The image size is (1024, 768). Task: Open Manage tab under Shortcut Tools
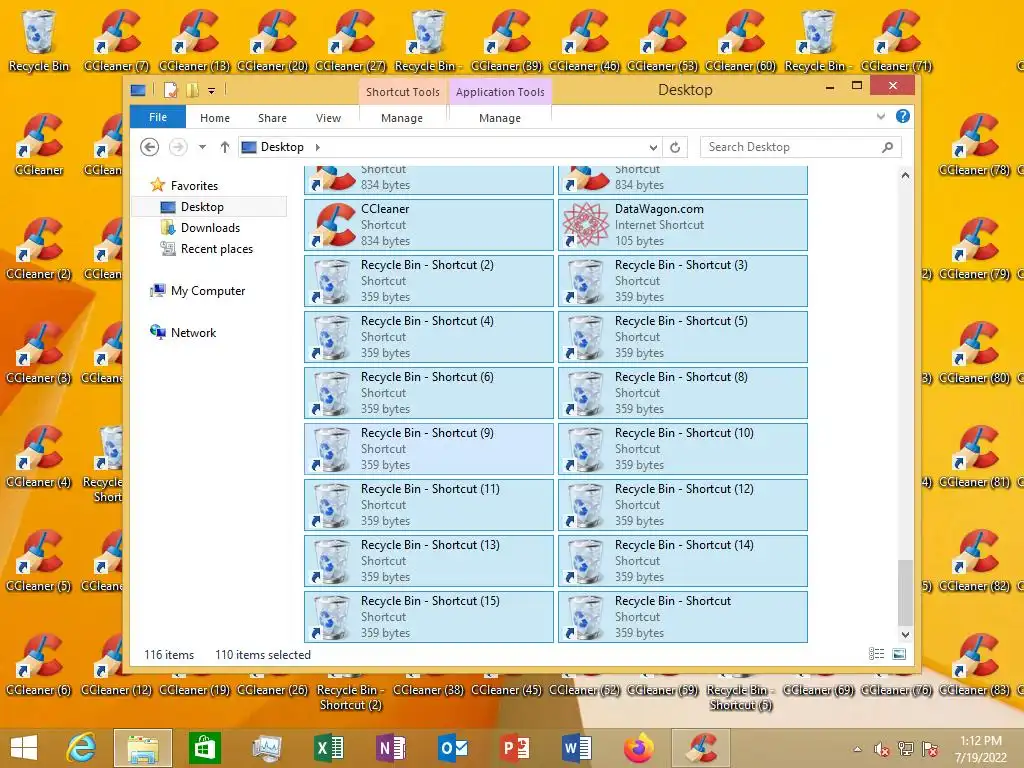[402, 118]
